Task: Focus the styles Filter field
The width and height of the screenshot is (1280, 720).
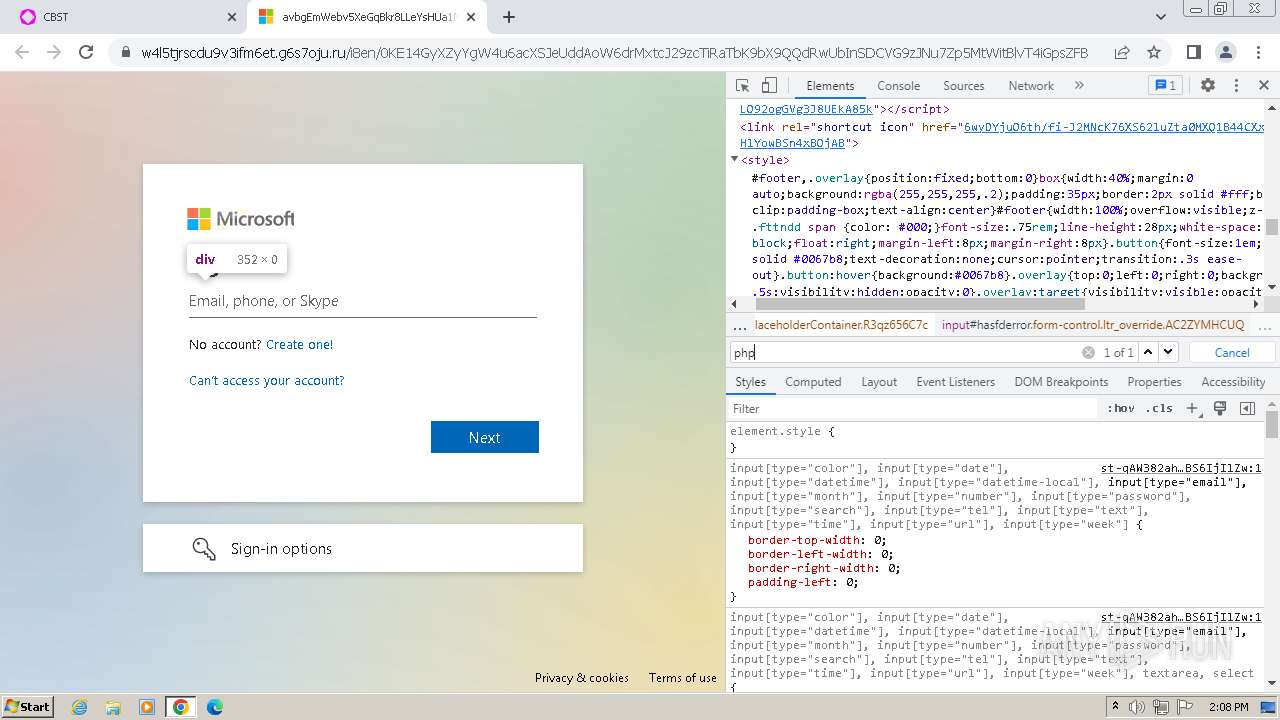Action: click(912, 409)
